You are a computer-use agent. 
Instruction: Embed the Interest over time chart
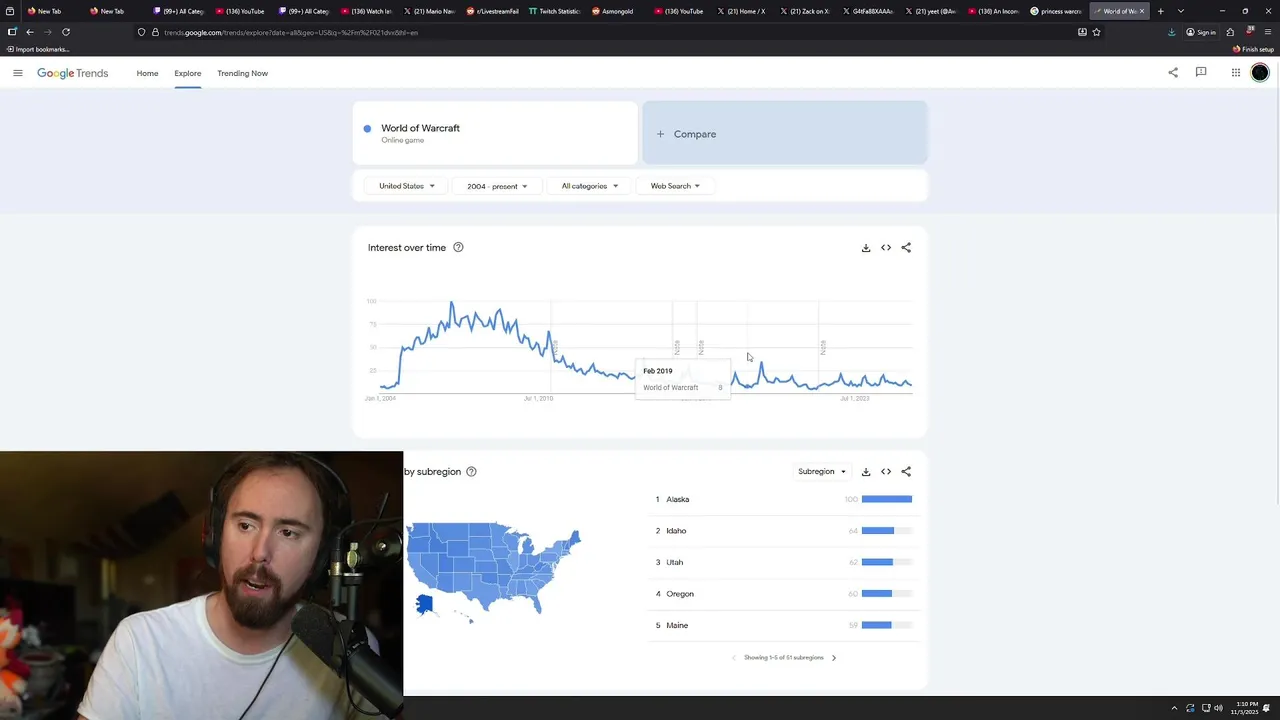click(886, 248)
